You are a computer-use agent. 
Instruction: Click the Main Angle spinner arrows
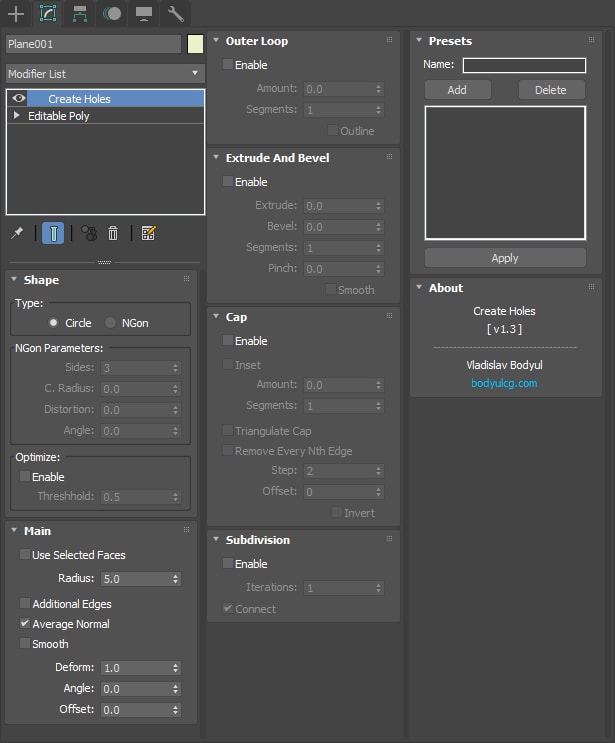(x=175, y=689)
